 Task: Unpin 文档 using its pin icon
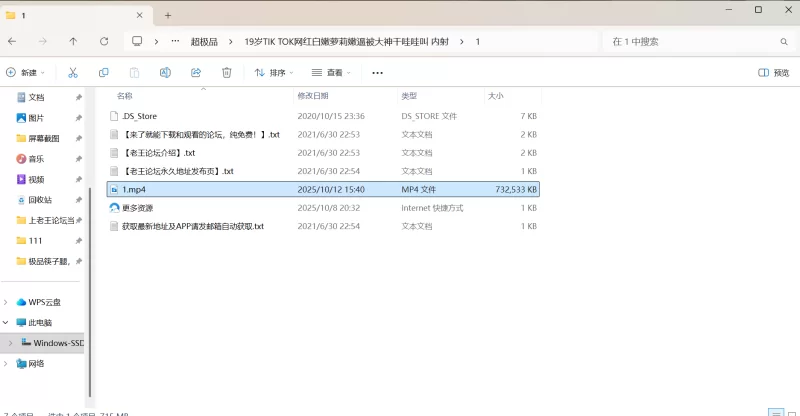pyautogui.click(x=79, y=97)
